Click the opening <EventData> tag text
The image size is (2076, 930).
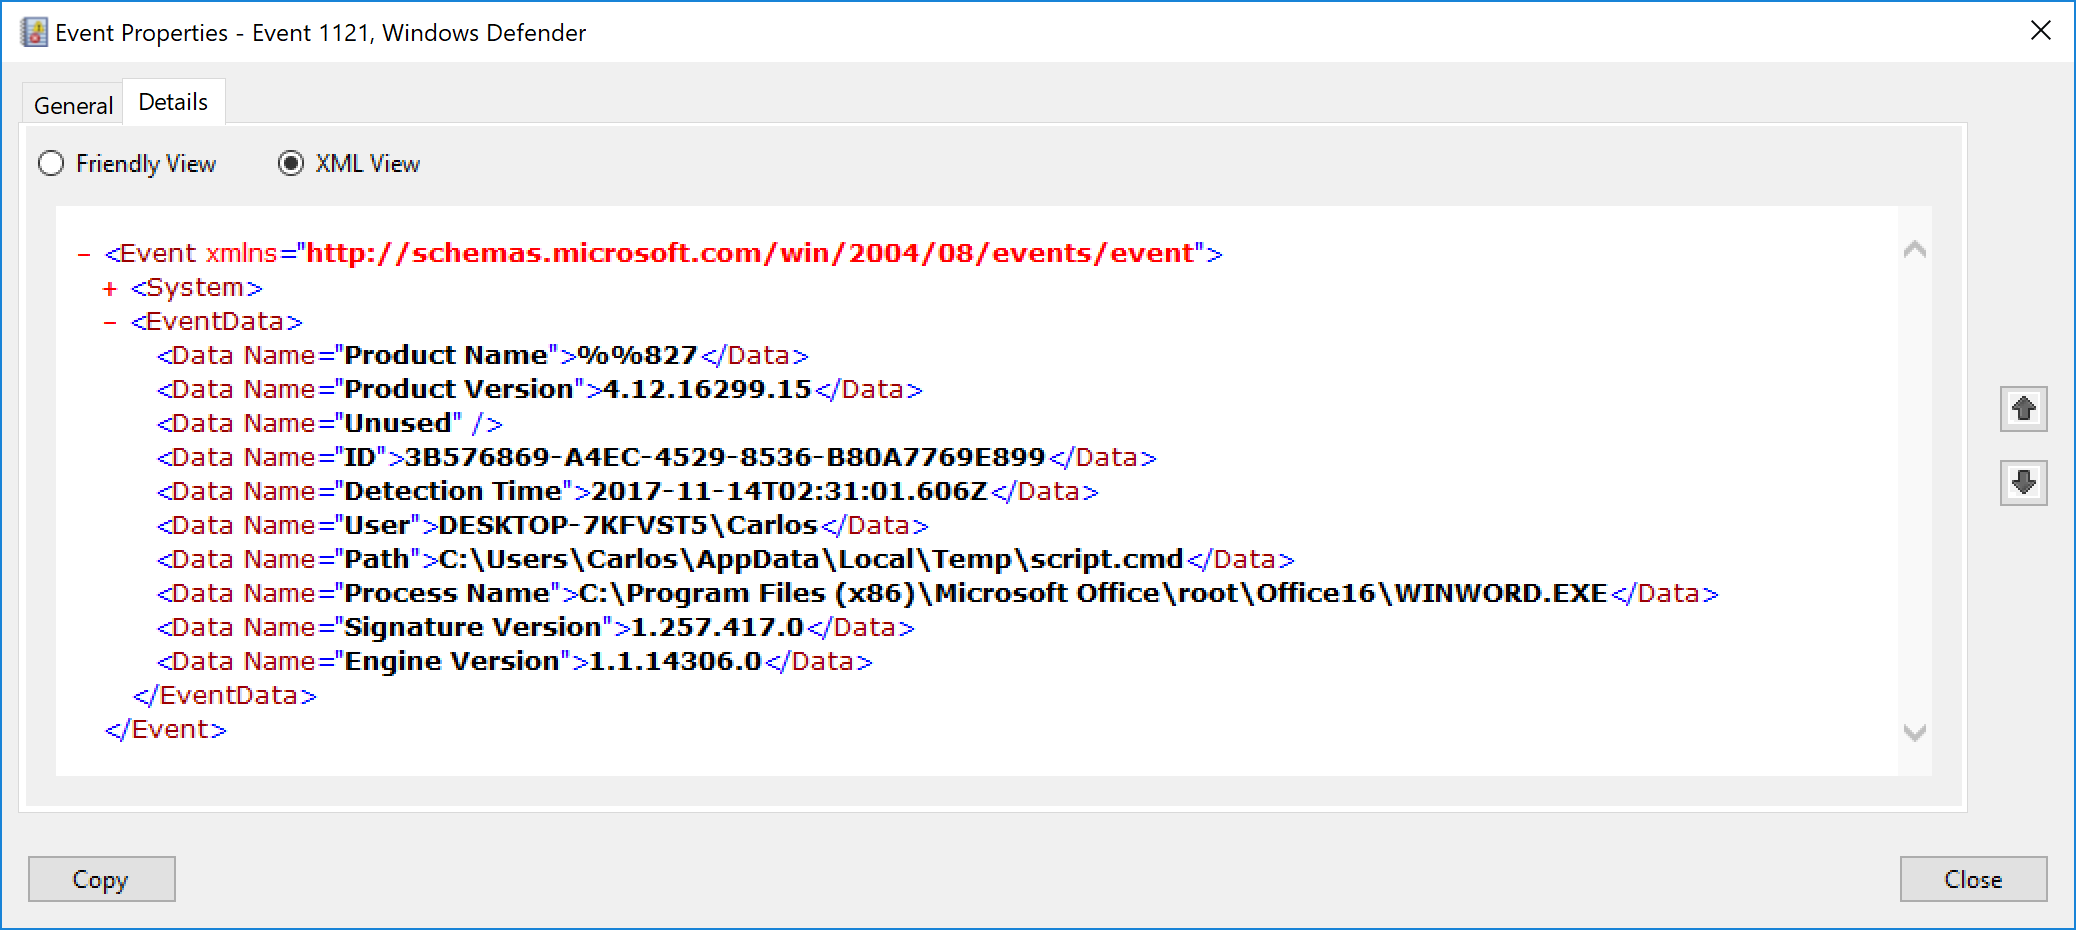[217, 321]
